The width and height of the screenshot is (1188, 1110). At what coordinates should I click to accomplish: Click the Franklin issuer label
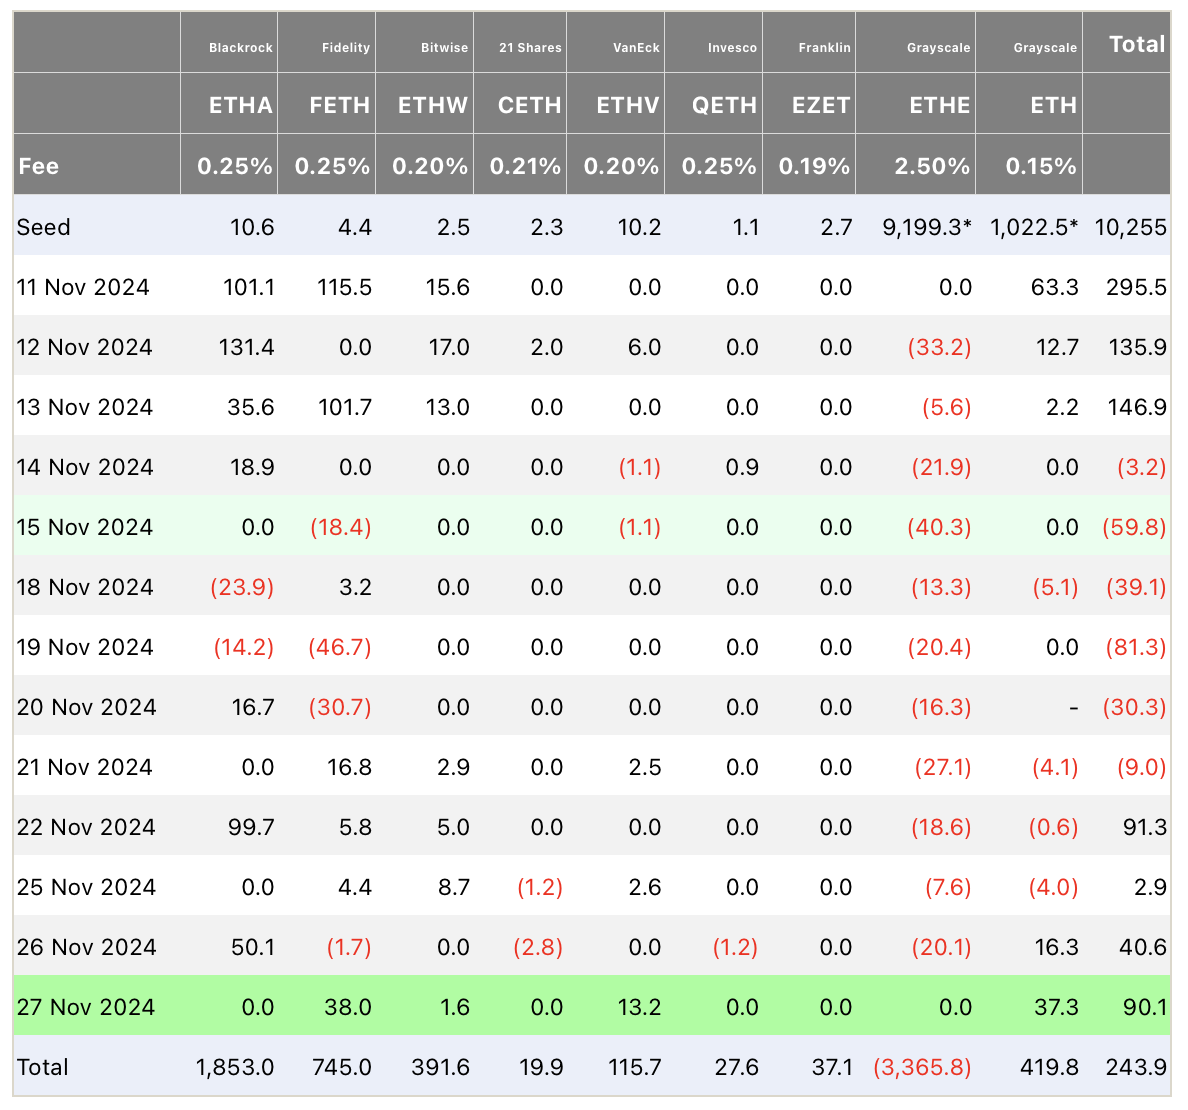[x=824, y=48]
